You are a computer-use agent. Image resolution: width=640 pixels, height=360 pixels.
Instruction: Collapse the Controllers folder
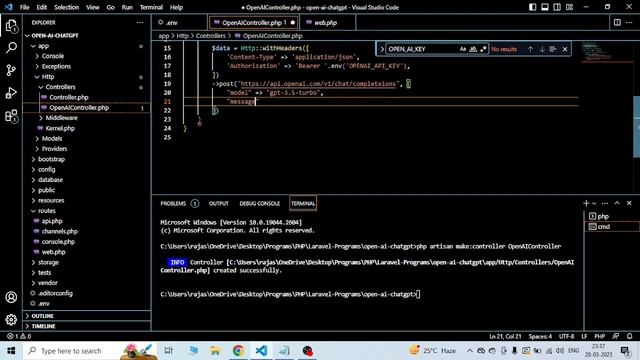click(60, 87)
